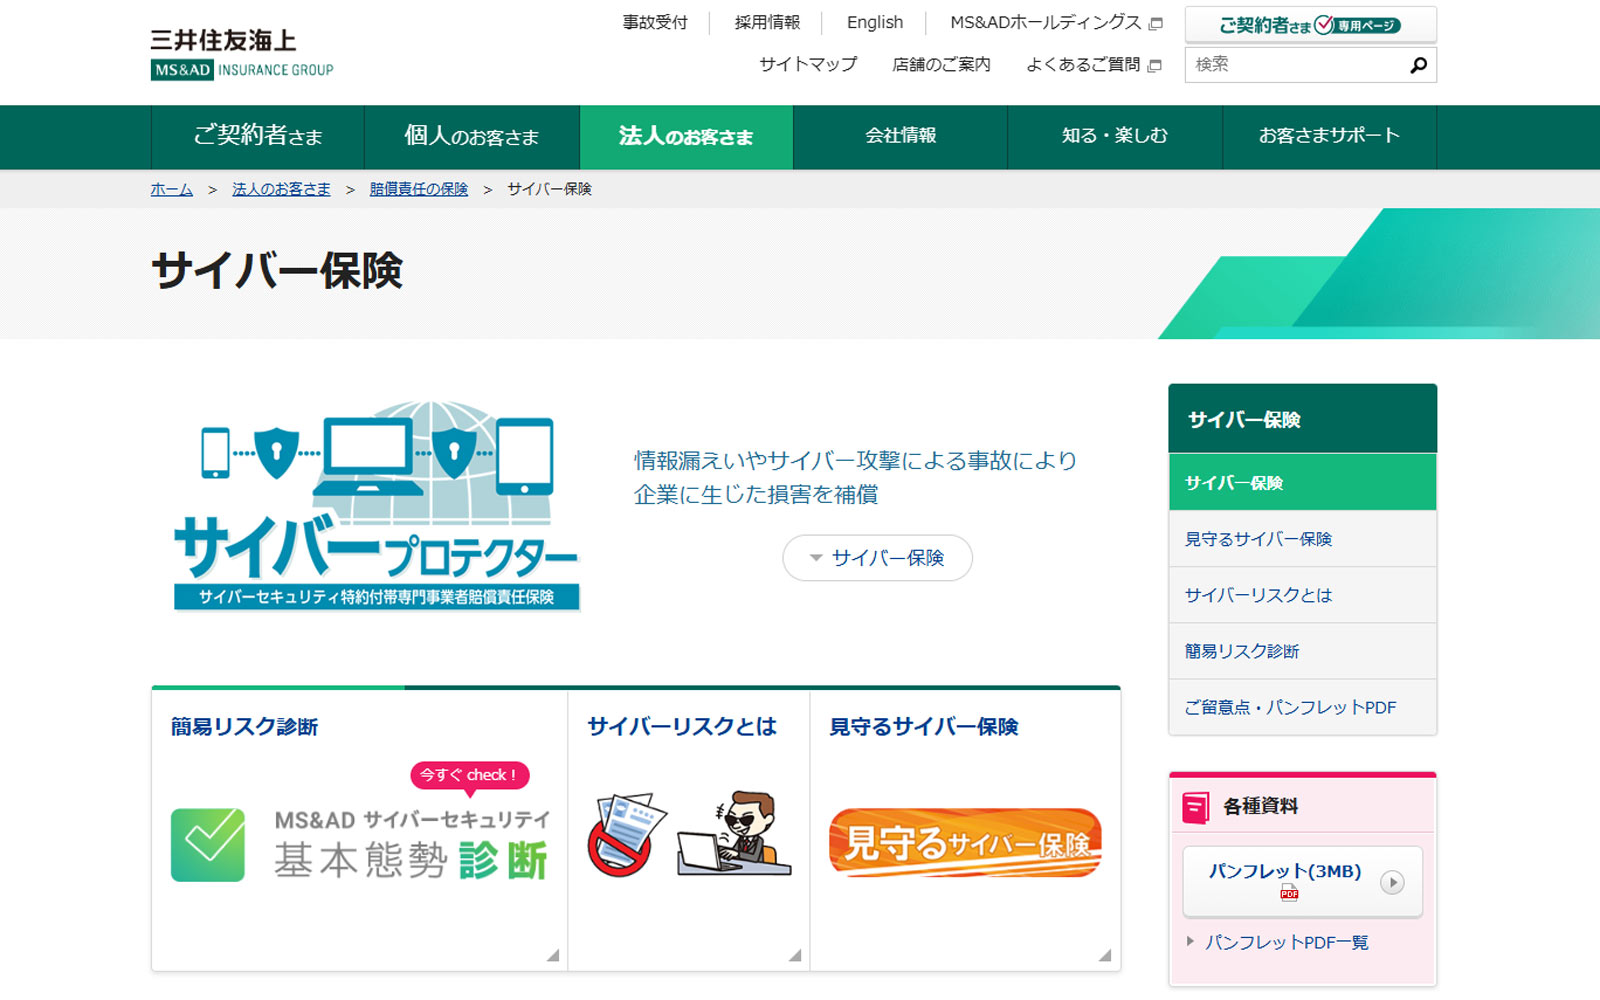Select the 法人のお客さま navigation tab
Viewport: 1600px width, 1000px height.
click(x=686, y=137)
